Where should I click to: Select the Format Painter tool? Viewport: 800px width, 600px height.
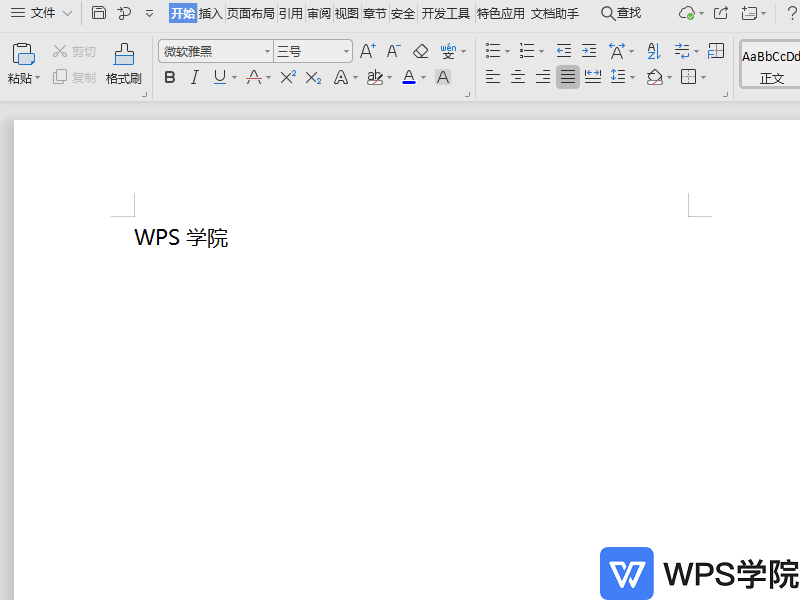122,63
